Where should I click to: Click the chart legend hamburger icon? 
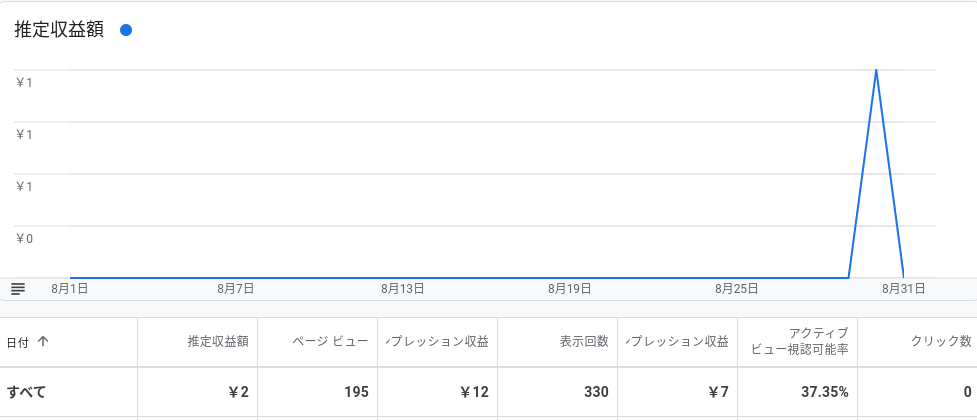point(18,289)
